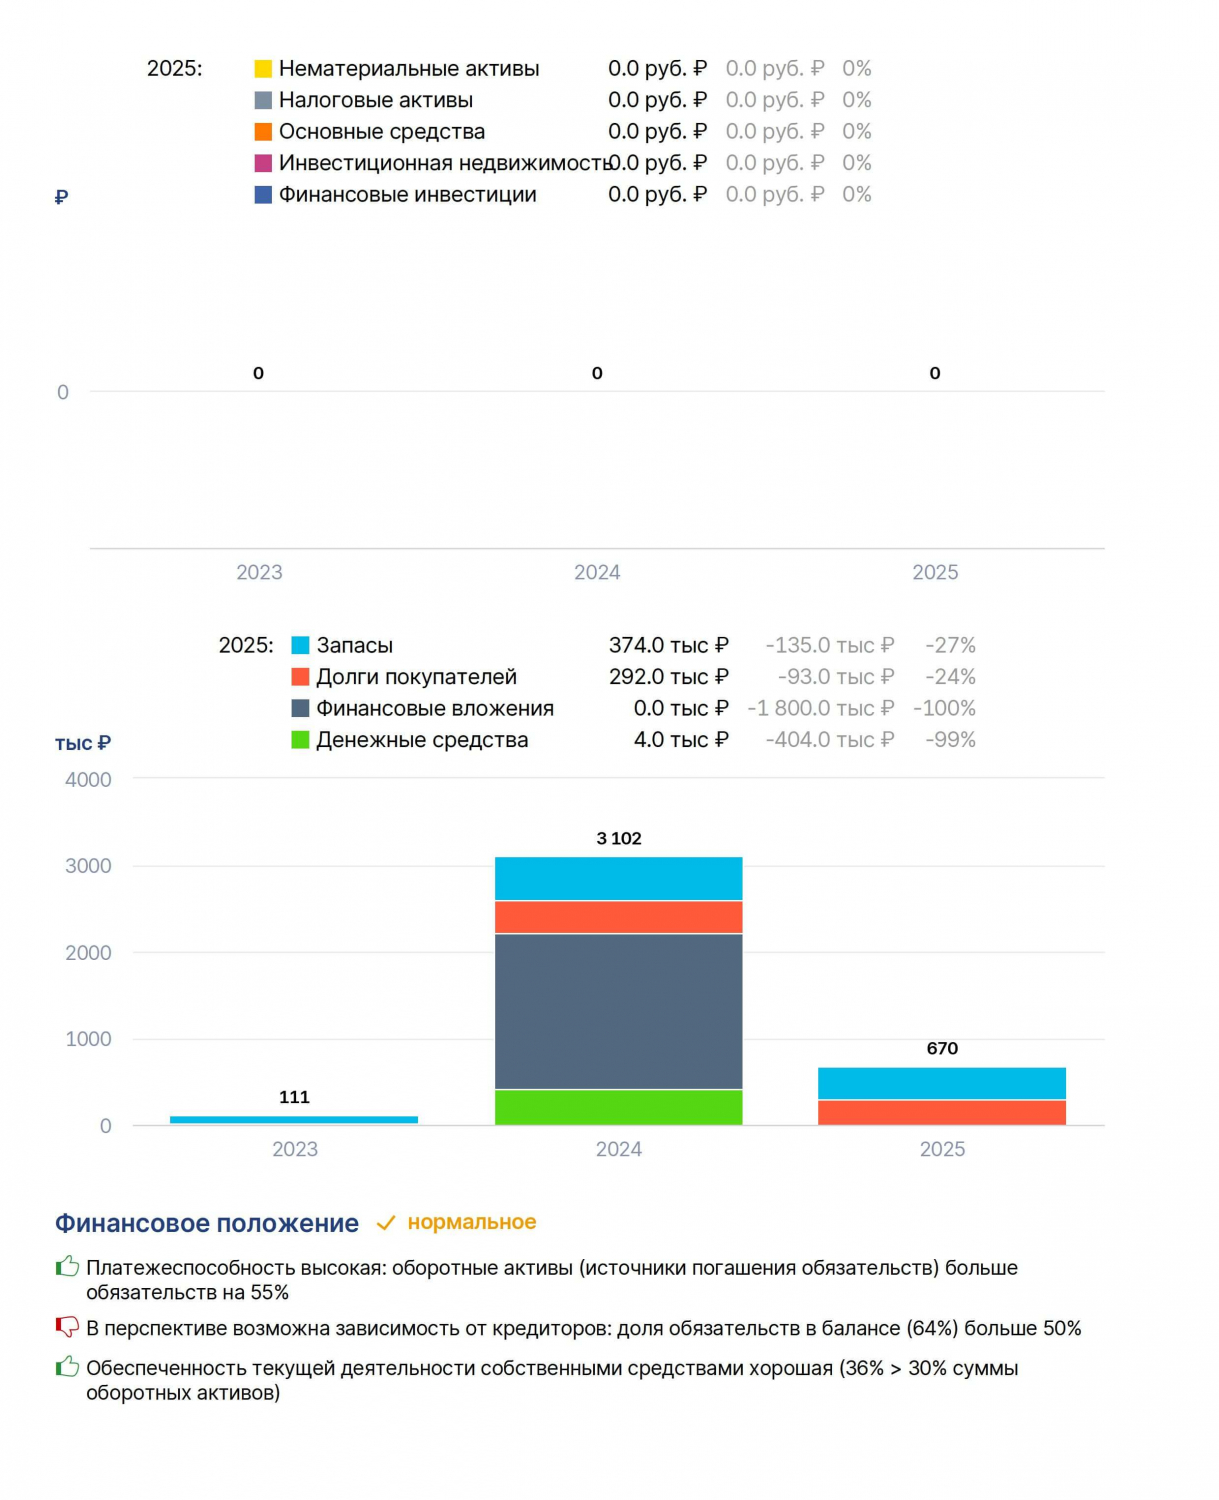Select the dark Финансовые вложения segment of 2024 bar
The width and height of the screenshot is (1219, 1500).
(x=619, y=1011)
